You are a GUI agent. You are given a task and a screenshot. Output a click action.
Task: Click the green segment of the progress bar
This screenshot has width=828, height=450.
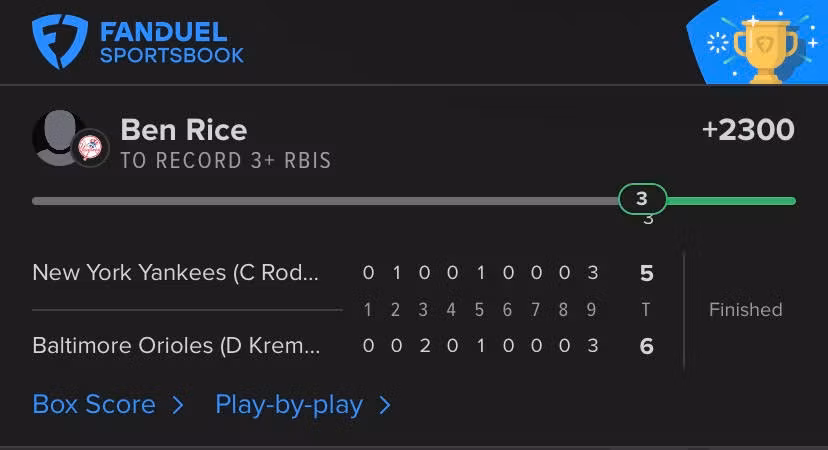[x=730, y=201]
